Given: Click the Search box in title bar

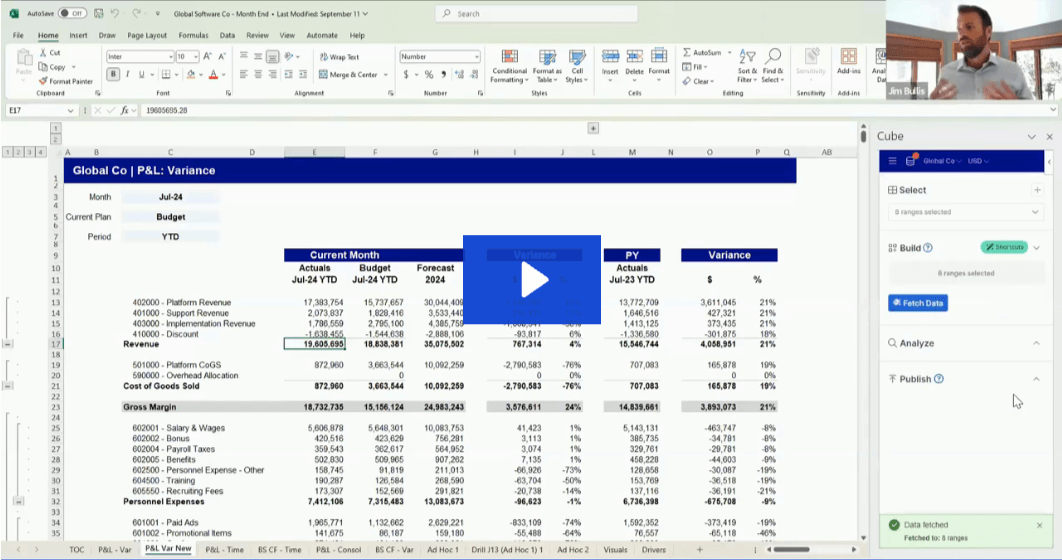Looking at the screenshot, I should tap(536, 14).
